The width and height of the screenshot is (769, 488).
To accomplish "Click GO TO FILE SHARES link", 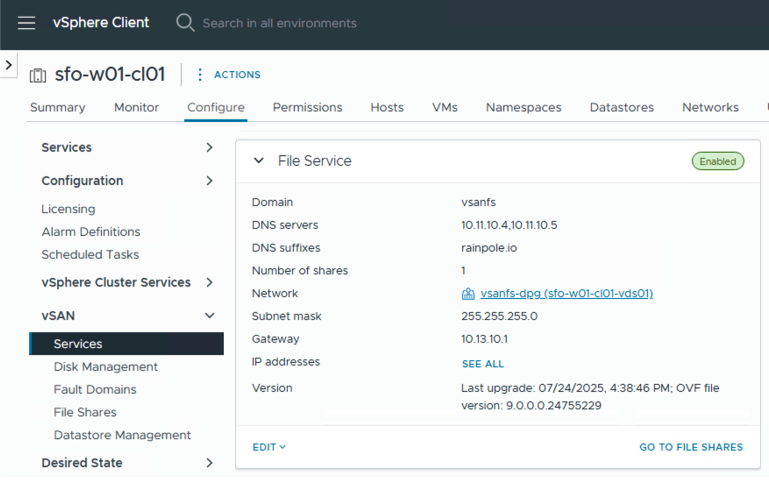I will (690, 447).
